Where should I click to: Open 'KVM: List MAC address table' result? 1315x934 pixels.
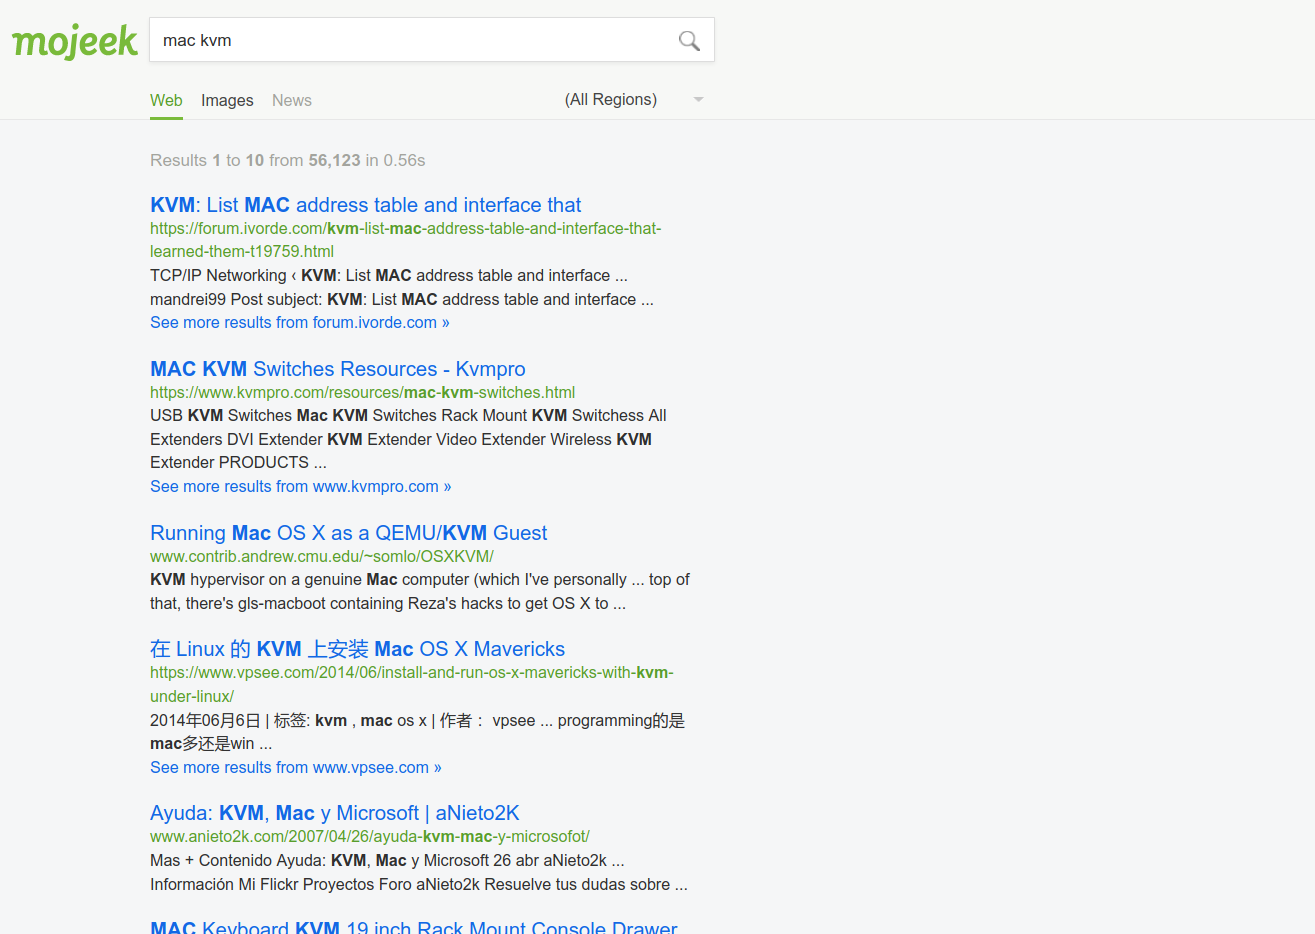pyautogui.click(x=365, y=205)
